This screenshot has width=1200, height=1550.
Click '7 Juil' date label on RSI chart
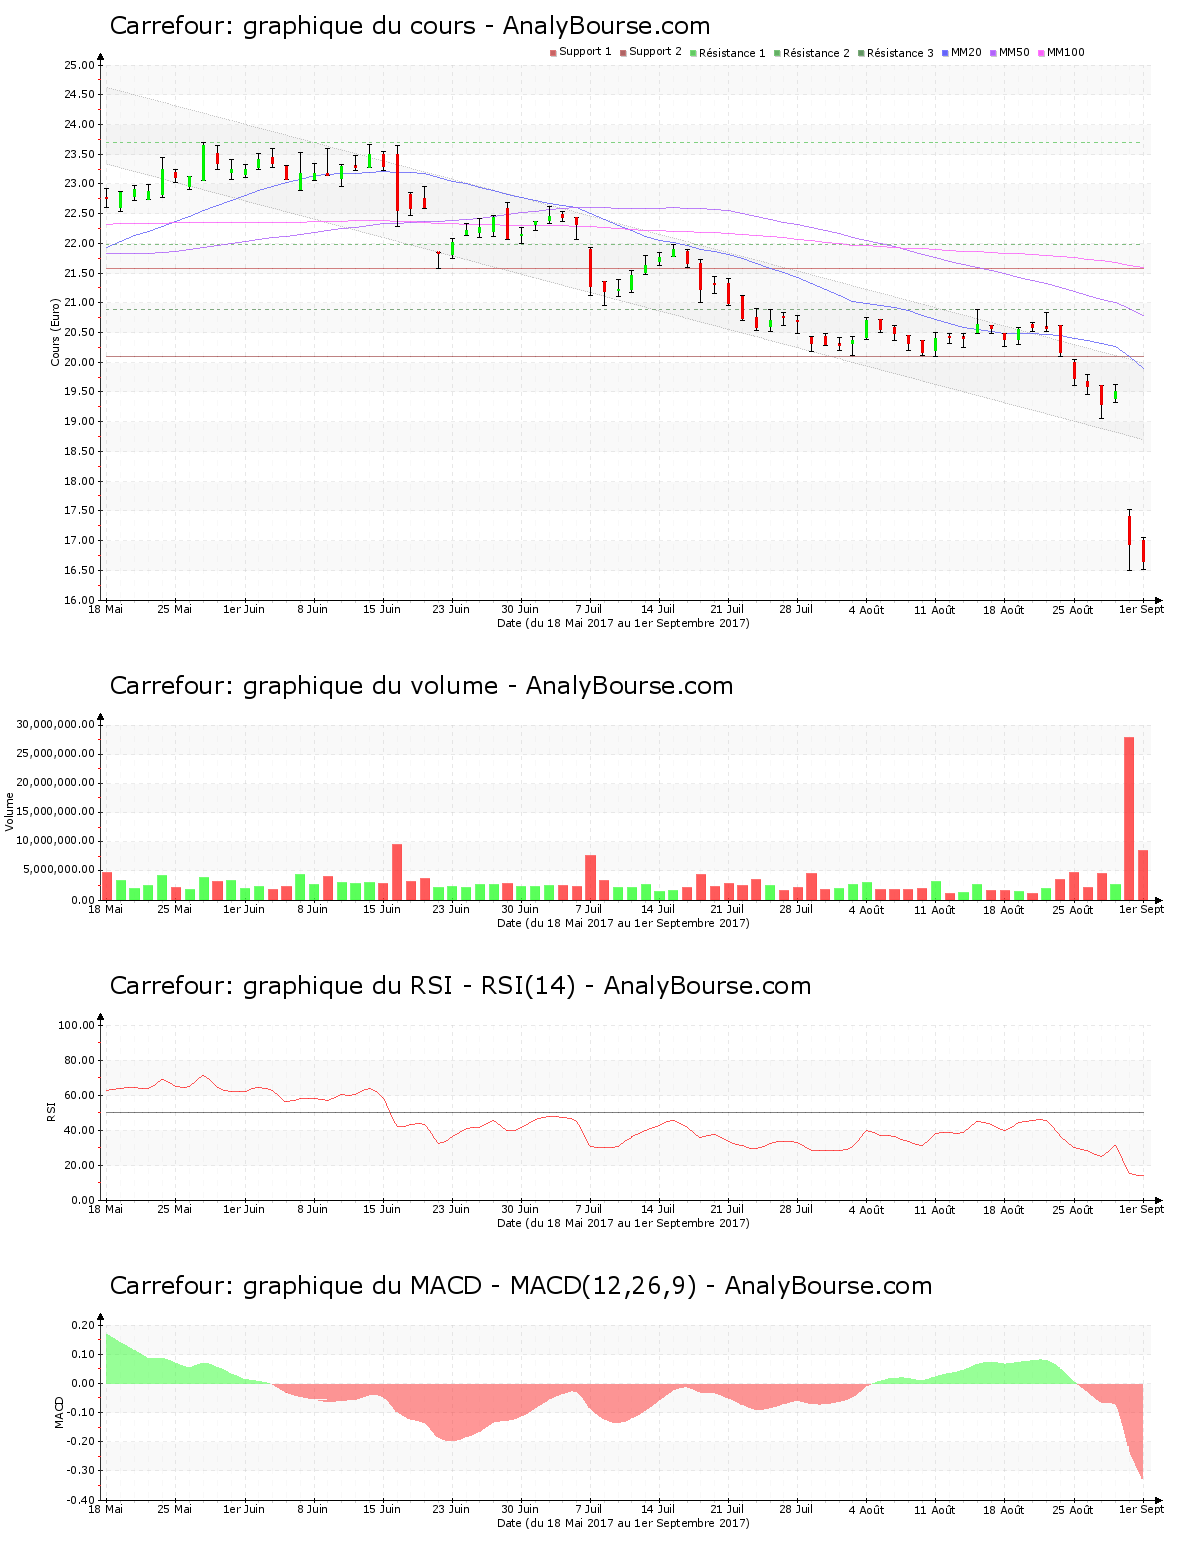point(589,1209)
